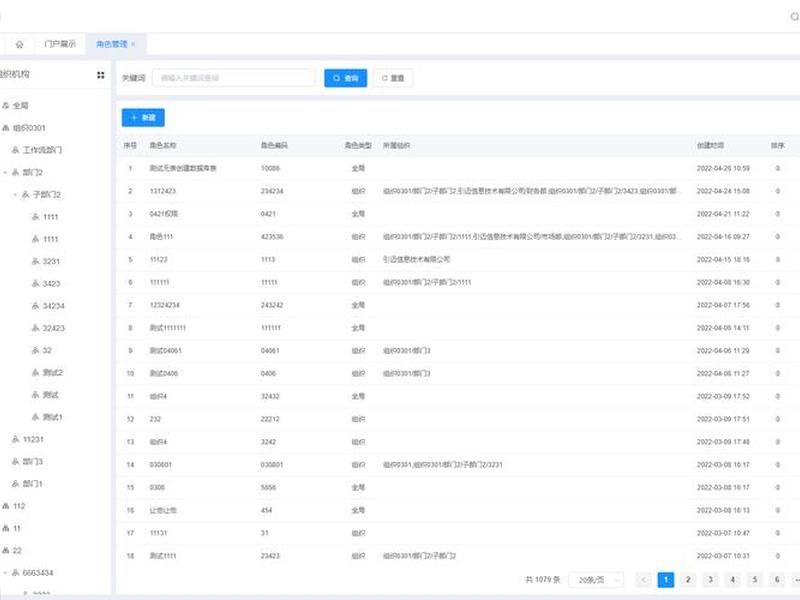Viewport: 800px width, 600px height.
Task: Go to page 6
Action: coord(777,580)
